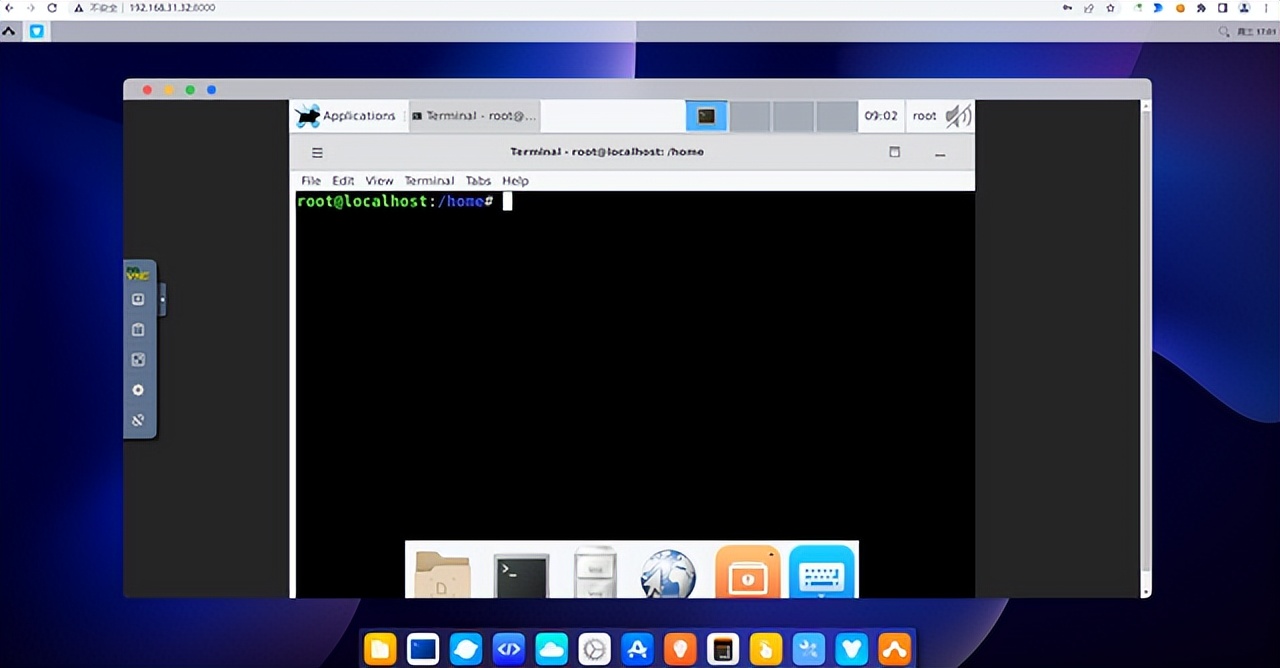Collapse the noVNC control bar handle
Viewport: 1280px width, 668px height.
point(162,298)
